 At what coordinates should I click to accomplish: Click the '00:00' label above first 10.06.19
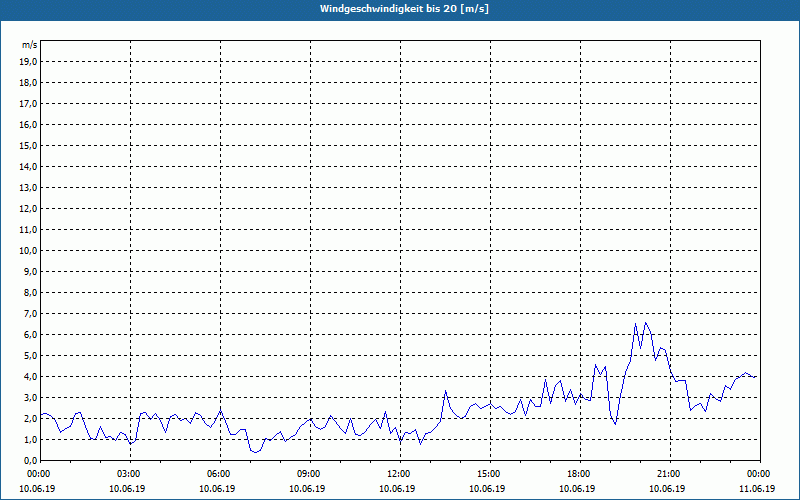click(x=38, y=474)
